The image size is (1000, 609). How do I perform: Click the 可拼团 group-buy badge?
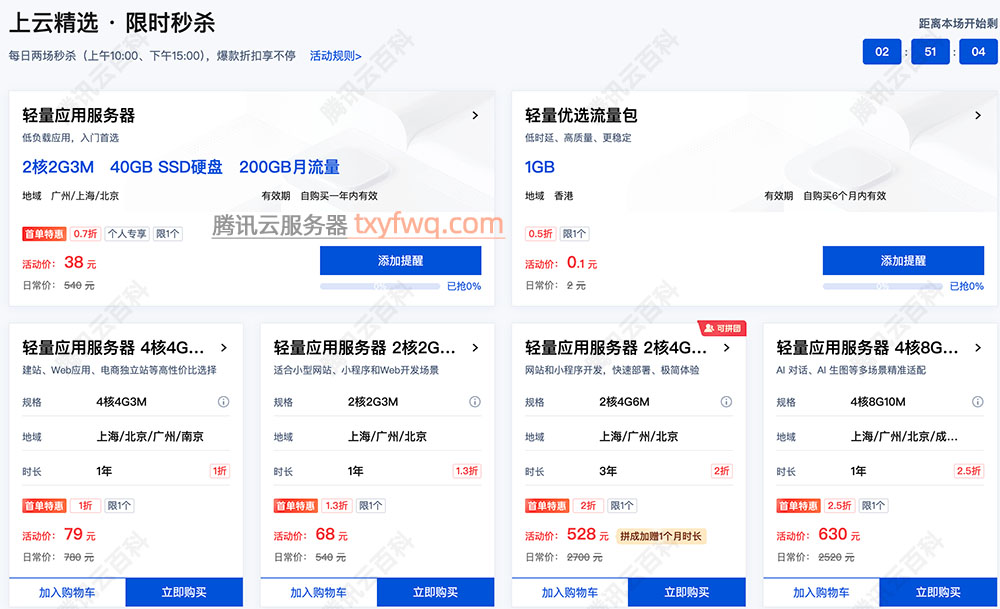coord(722,328)
